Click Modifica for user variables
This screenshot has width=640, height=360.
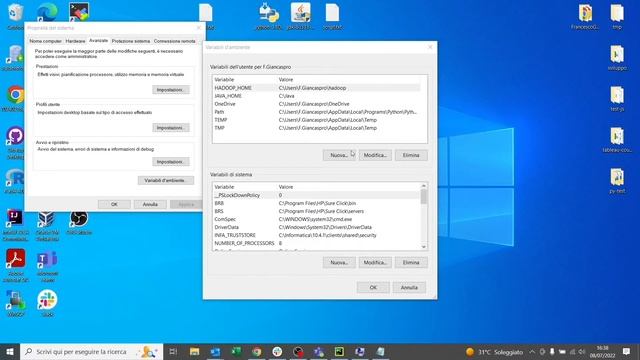(x=375, y=155)
